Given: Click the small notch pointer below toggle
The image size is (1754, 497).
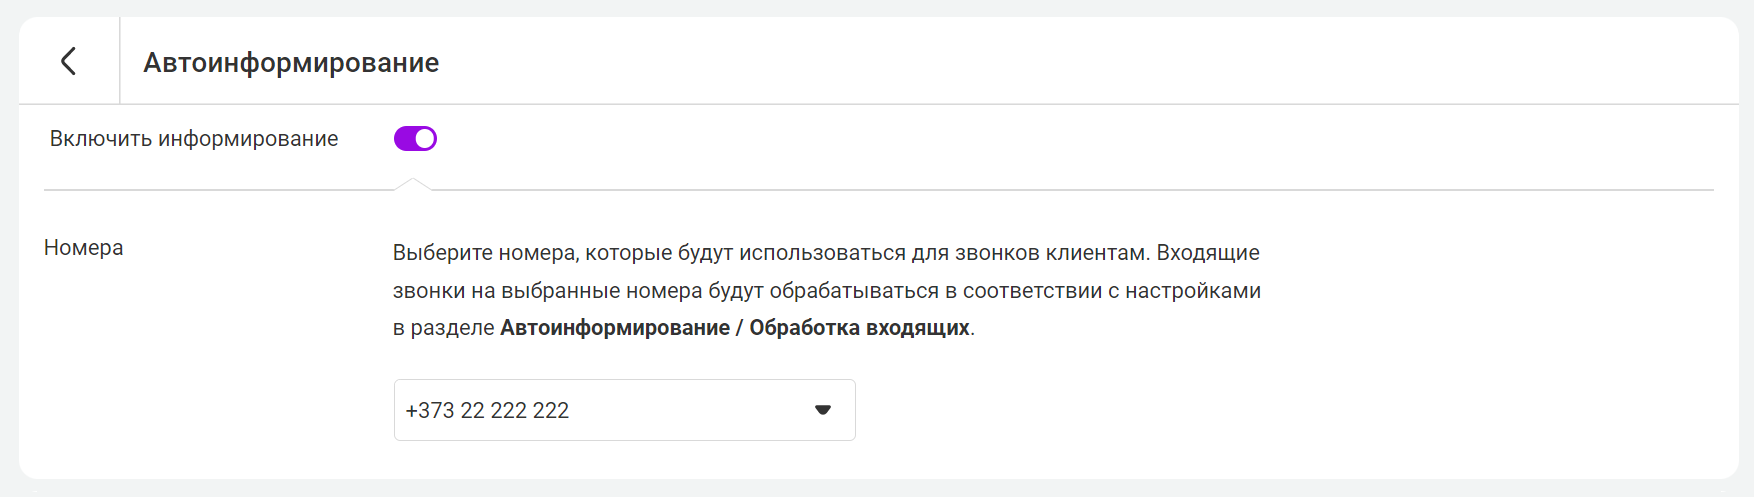Looking at the screenshot, I should click(x=412, y=183).
